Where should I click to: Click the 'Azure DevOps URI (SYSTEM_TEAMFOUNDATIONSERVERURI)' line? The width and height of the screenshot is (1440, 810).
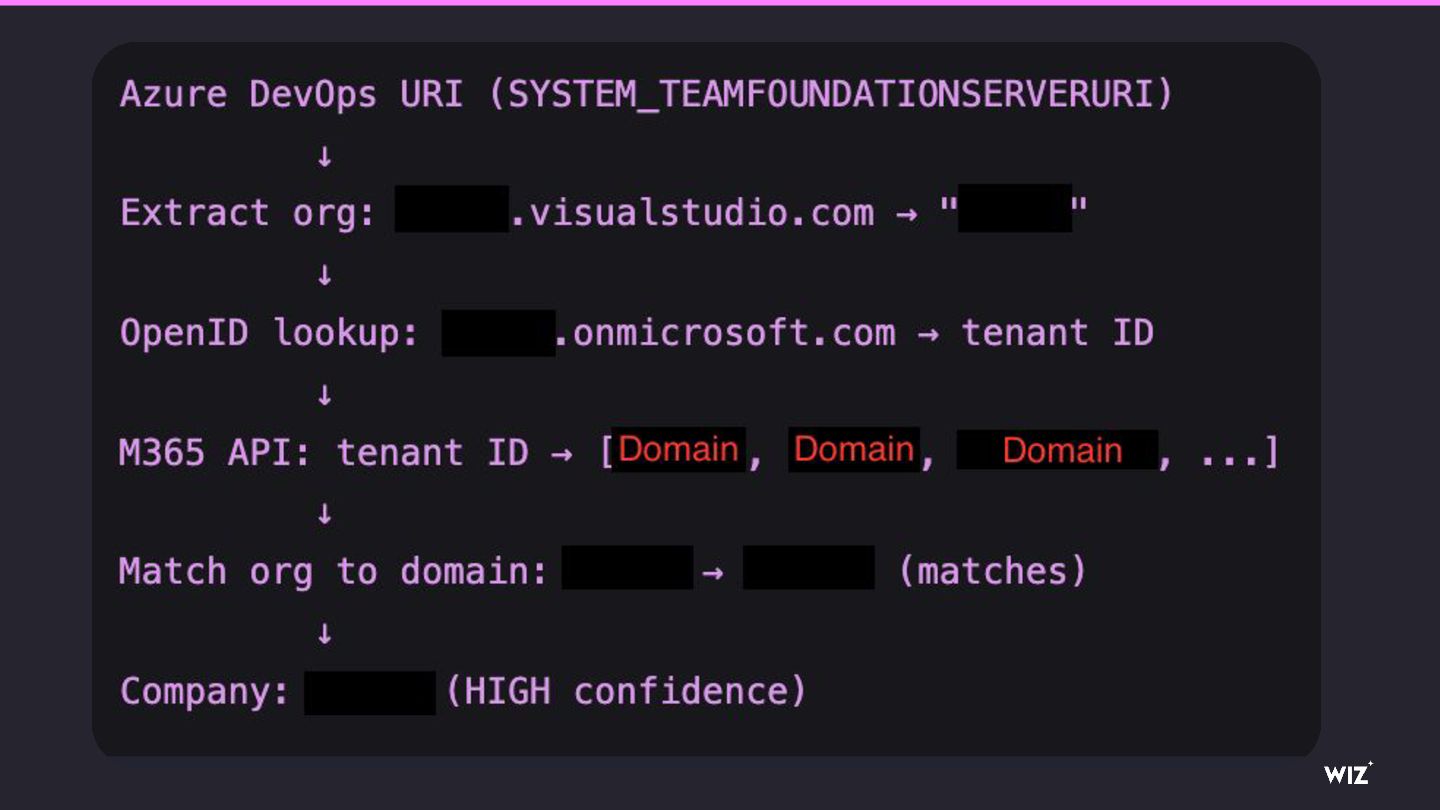click(x=646, y=95)
